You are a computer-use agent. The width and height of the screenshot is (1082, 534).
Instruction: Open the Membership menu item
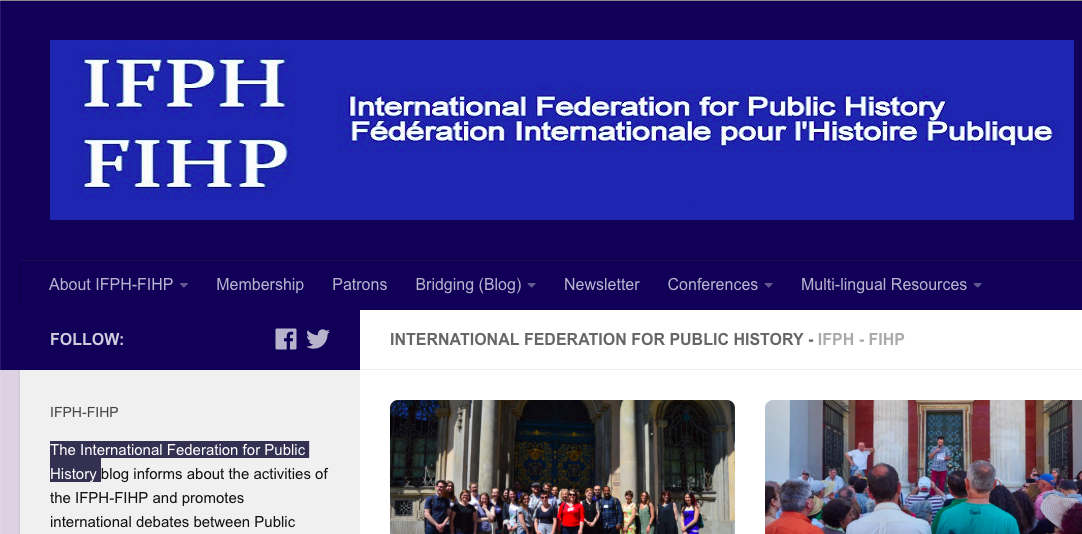[260, 284]
